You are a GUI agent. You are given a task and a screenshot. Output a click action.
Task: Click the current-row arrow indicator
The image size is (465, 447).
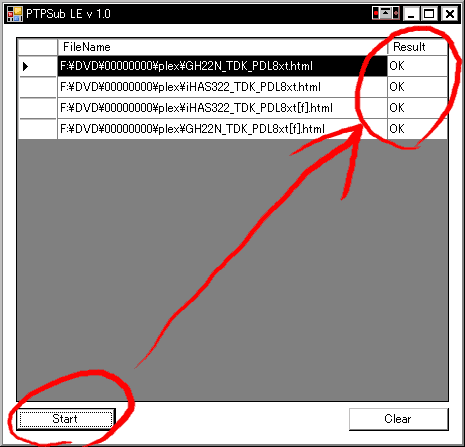point(25,66)
